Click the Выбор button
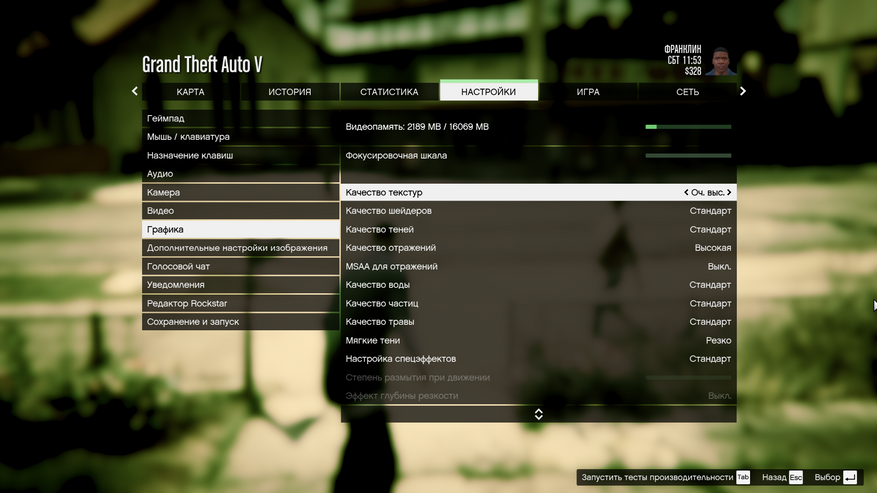This screenshot has height=493, width=877. click(836, 477)
